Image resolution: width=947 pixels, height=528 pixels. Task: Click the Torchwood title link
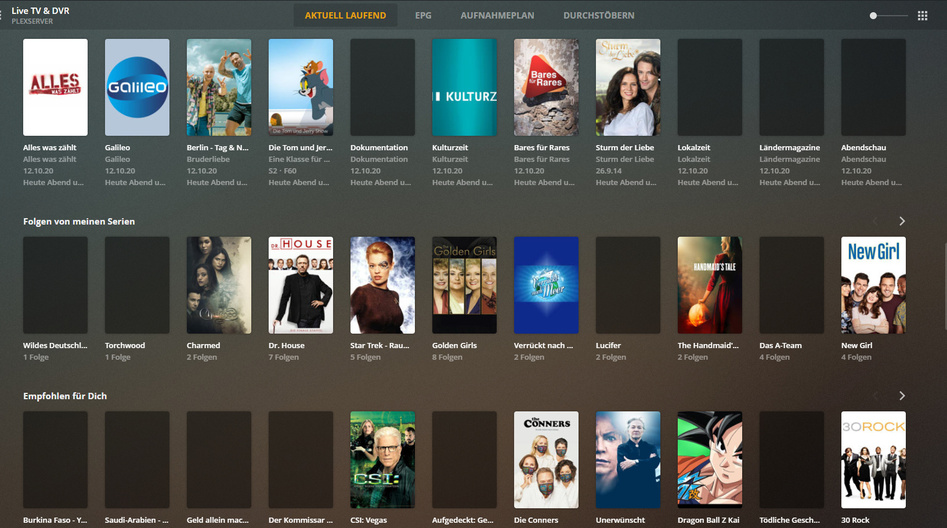(x=125, y=346)
